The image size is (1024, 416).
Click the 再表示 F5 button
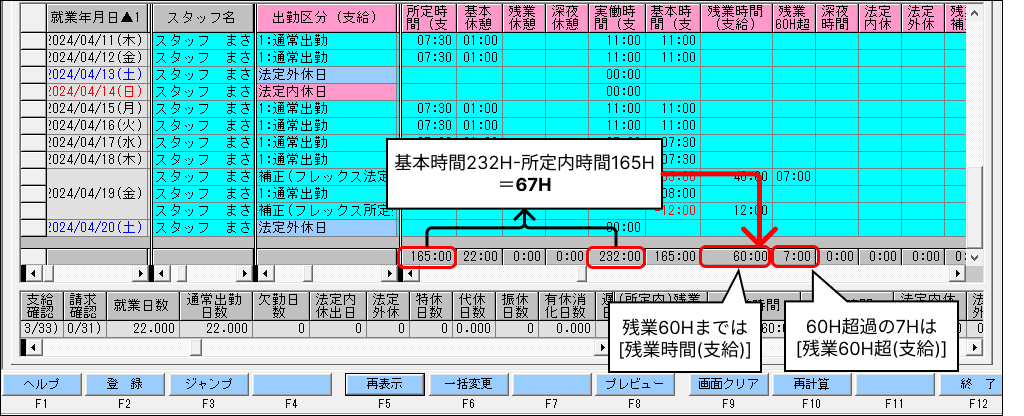(385, 384)
